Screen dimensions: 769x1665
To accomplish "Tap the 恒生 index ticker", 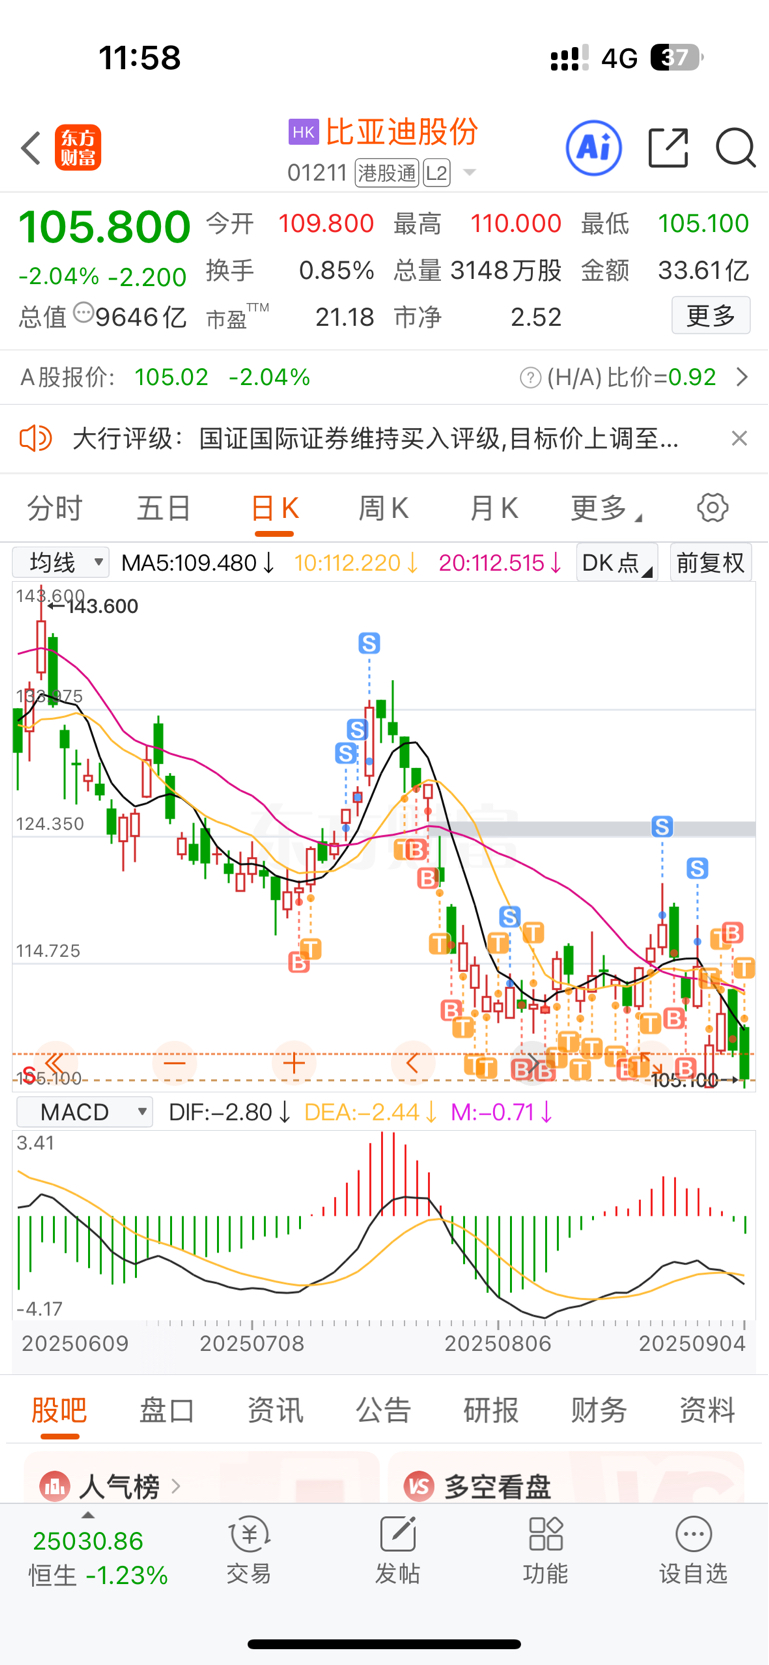I will (x=97, y=1557).
